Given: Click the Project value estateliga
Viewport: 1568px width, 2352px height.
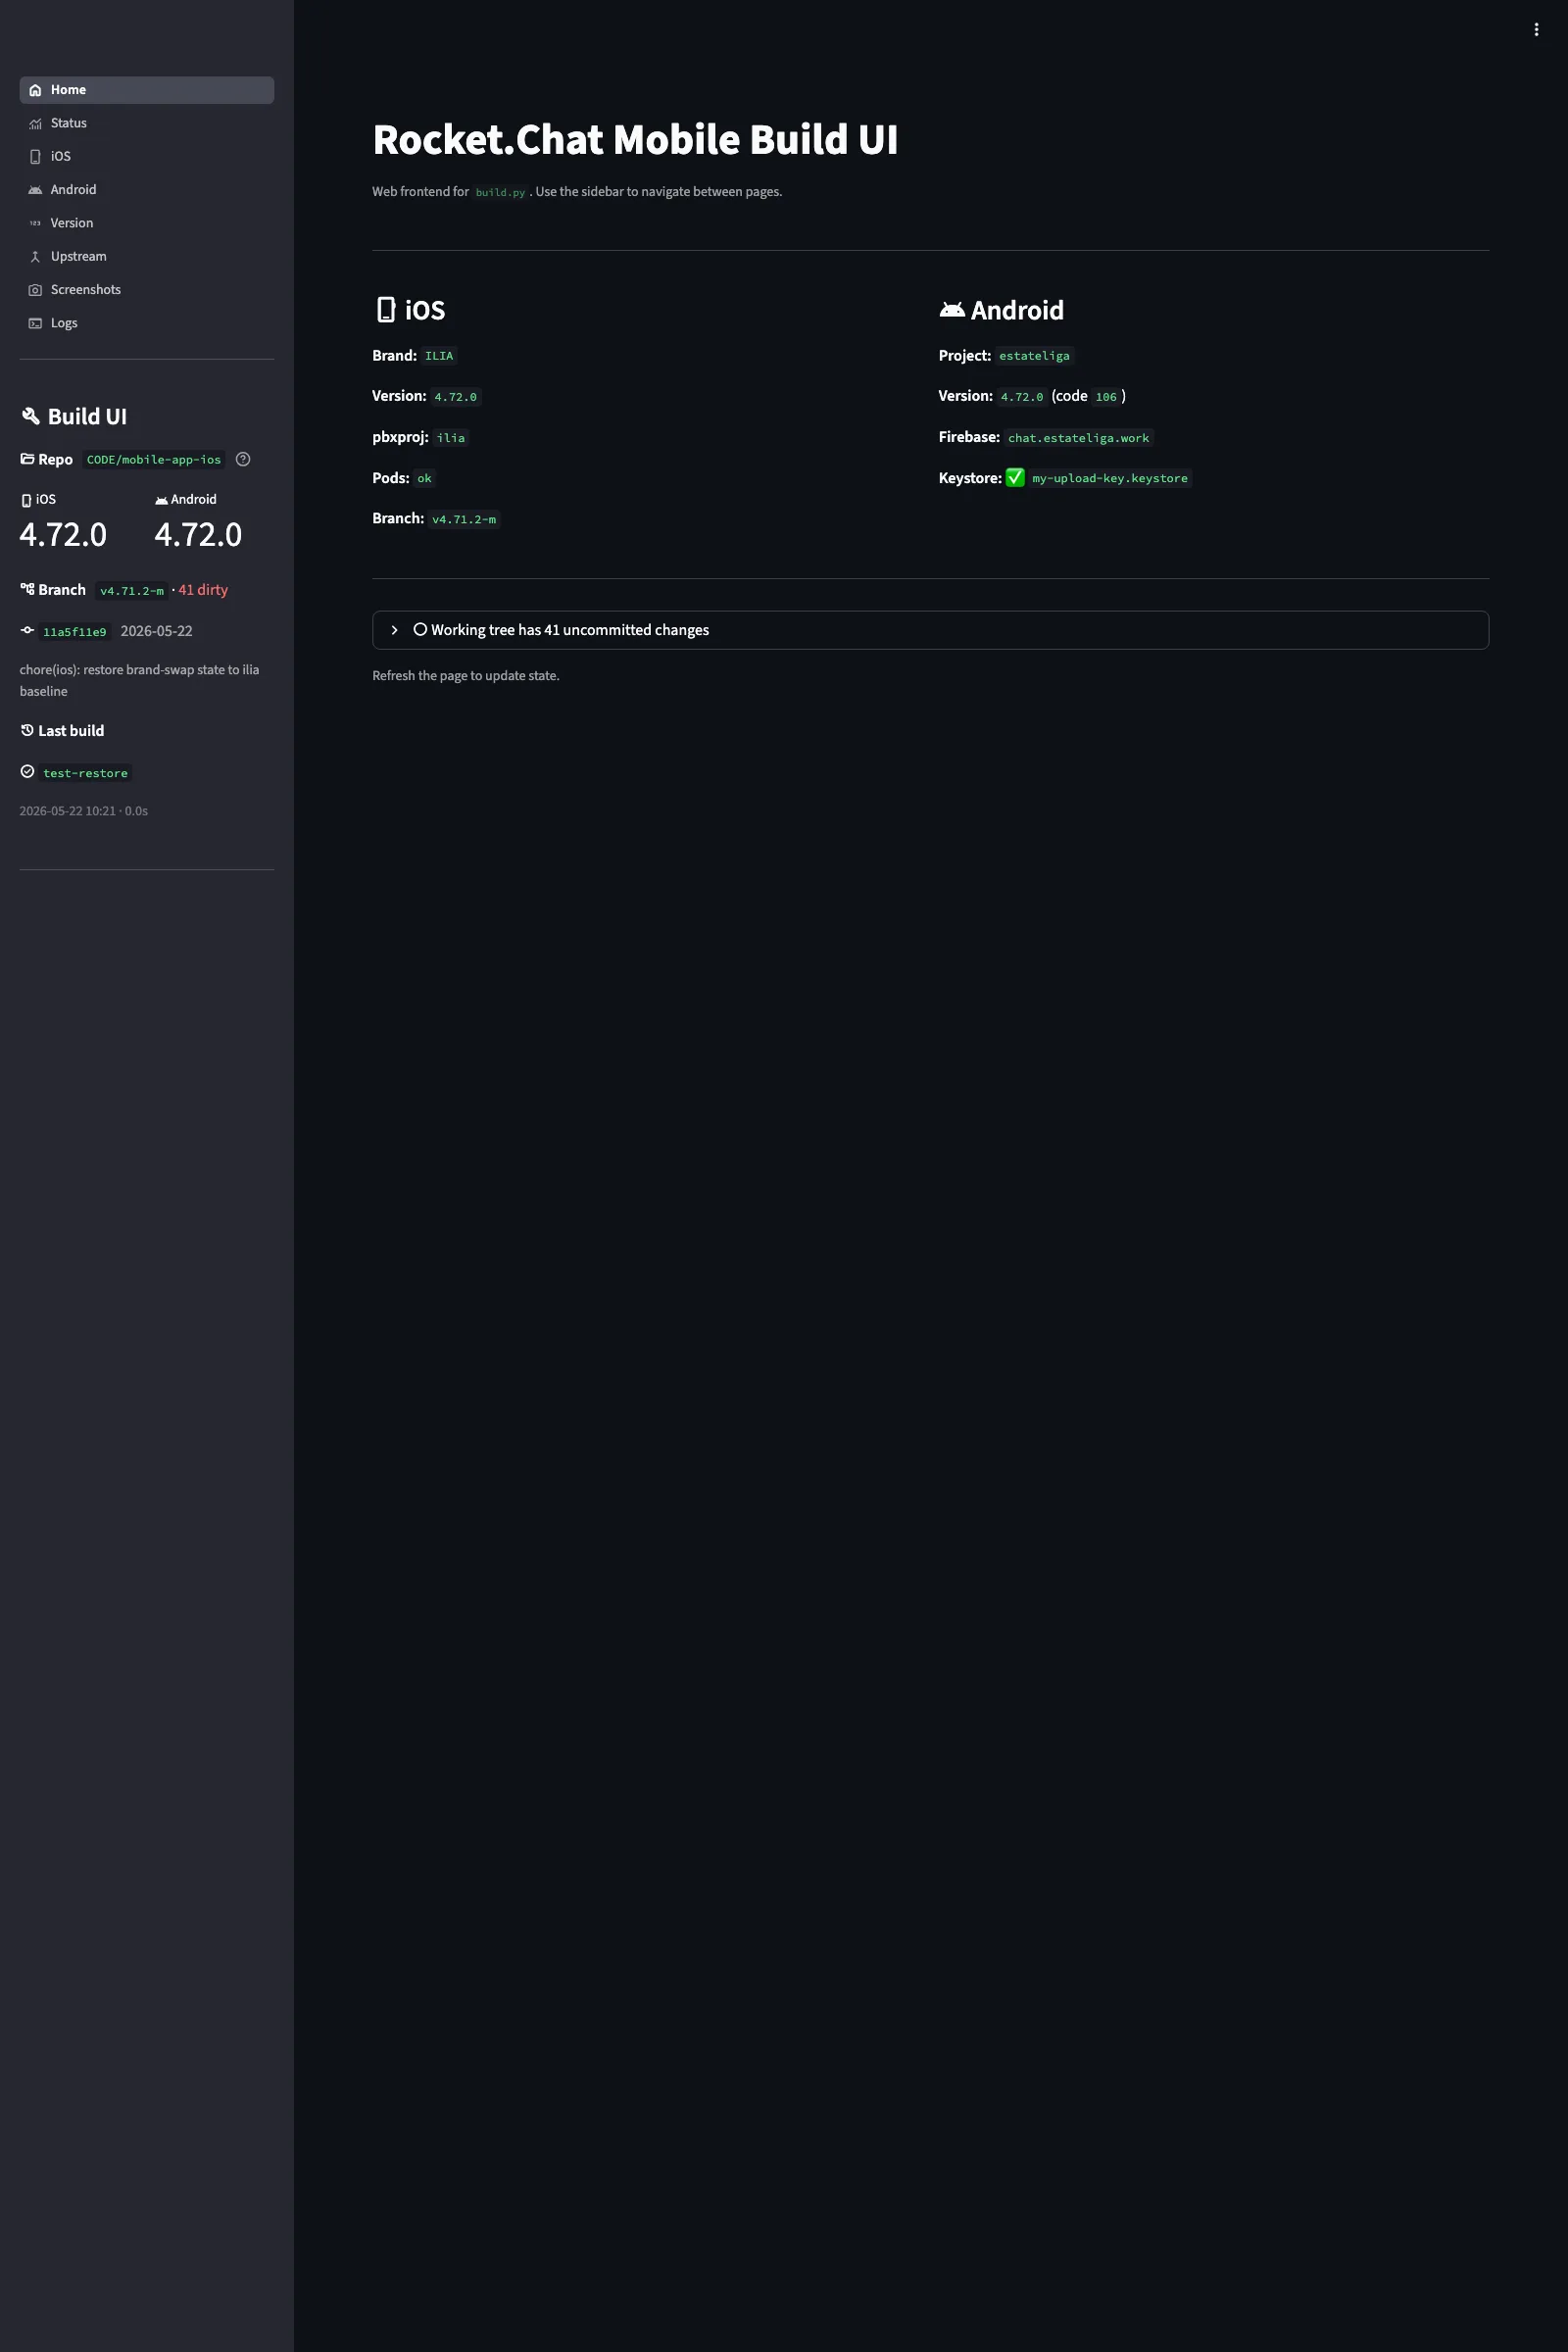Looking at the screenshot, I should [1034, 356].
